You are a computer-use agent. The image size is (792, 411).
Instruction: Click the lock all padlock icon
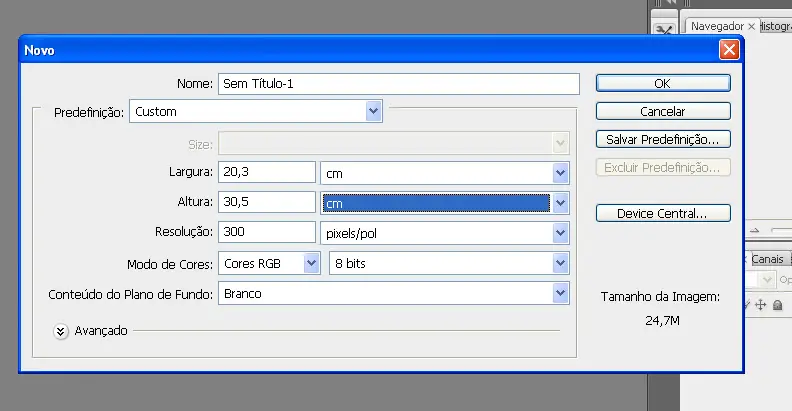[x=777, y=305]
